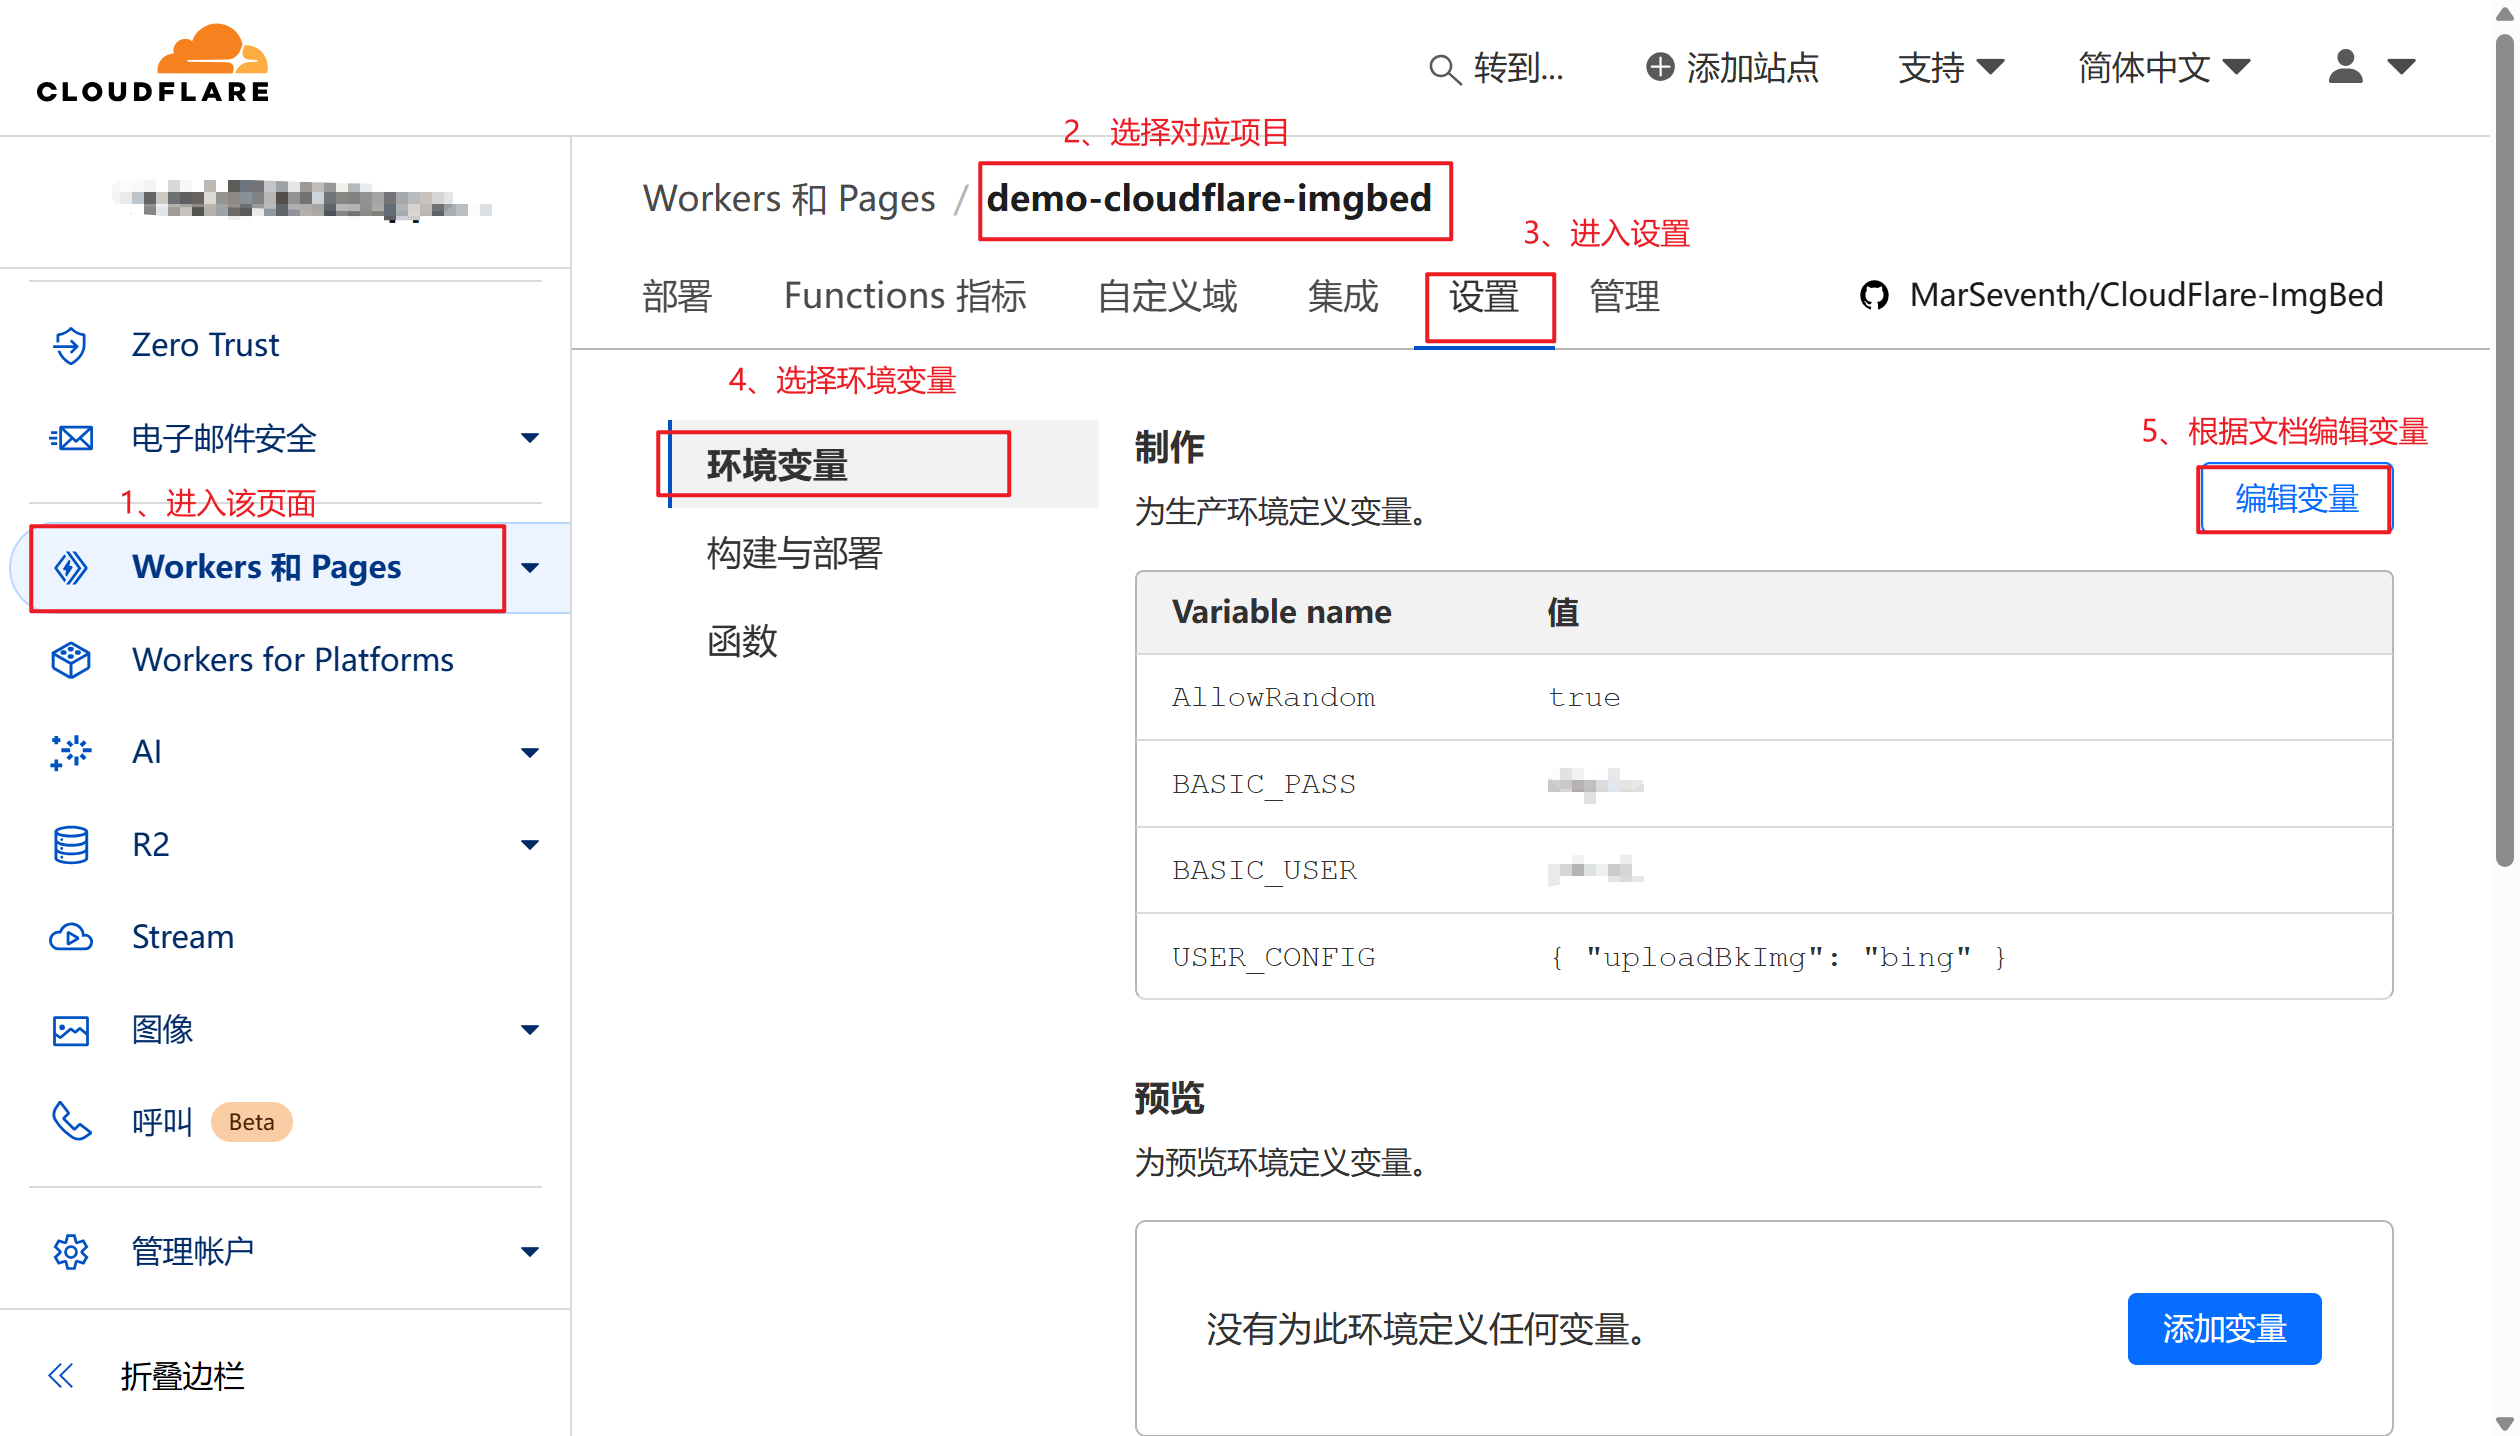
Task: Click the blue 添加变量 button
Action: (2223, 1329)
